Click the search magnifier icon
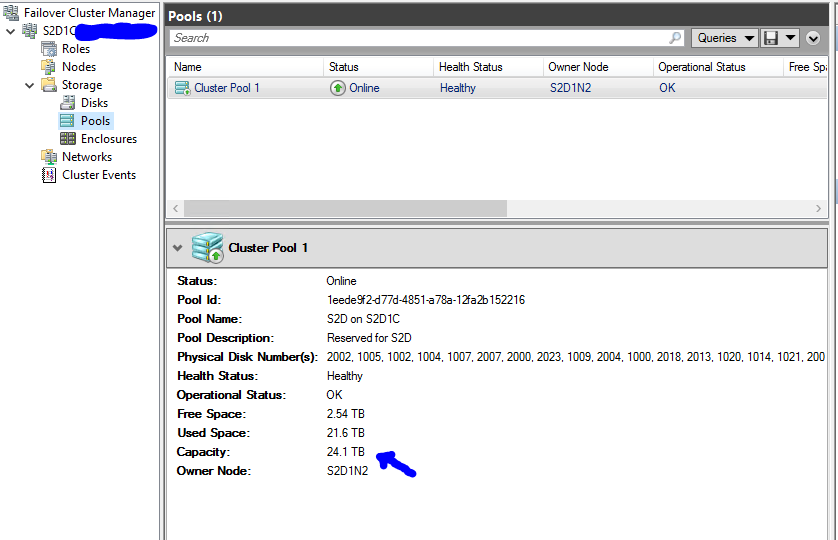 click(676, 38)
